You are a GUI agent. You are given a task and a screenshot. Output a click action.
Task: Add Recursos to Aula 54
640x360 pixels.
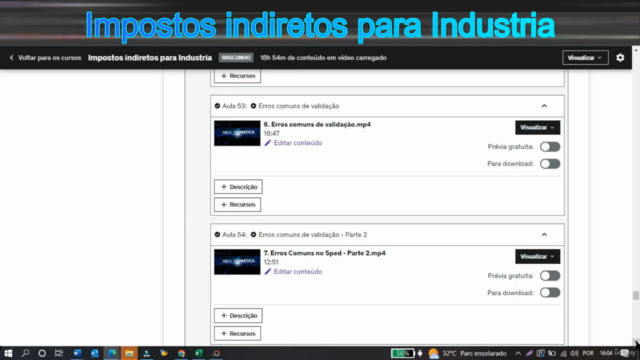point(238,333)
